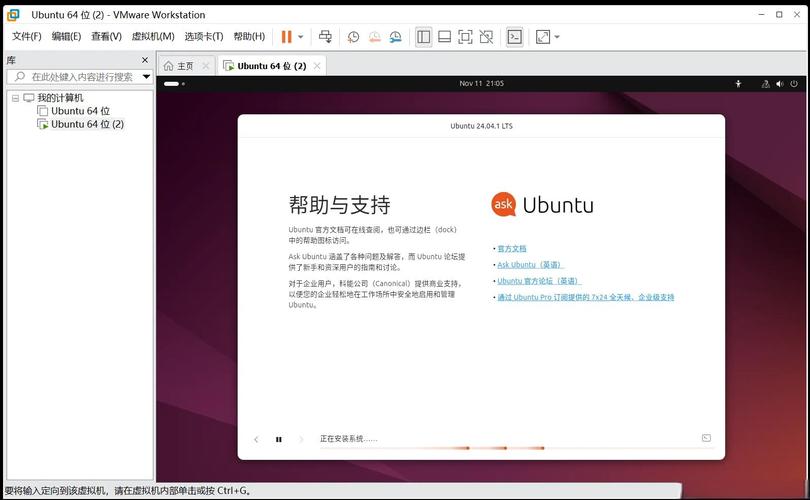Screen dimensions: 810x500
Task: Select the Ubuntu 64 位 (2) tab
Action: pos(272,66)
